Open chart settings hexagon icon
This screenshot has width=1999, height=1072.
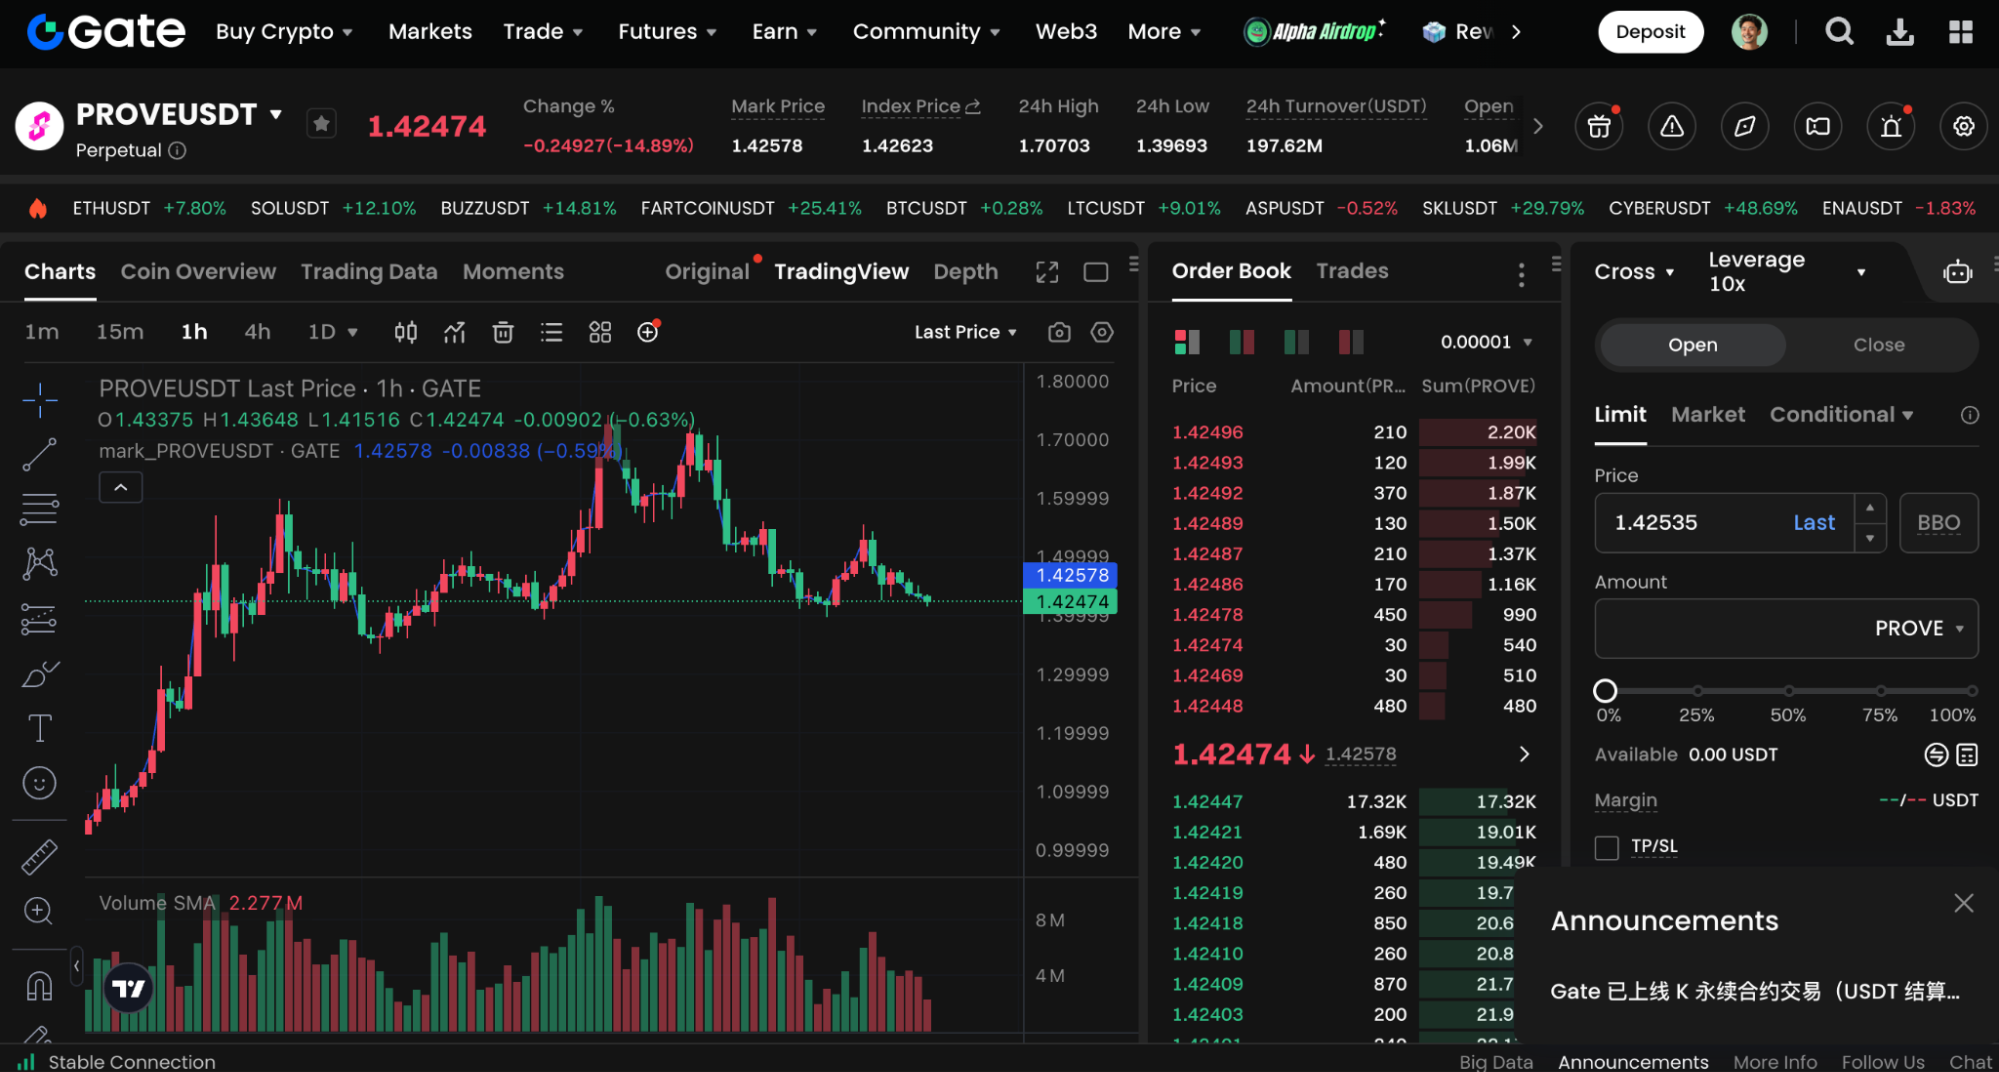click(1102, 332)
